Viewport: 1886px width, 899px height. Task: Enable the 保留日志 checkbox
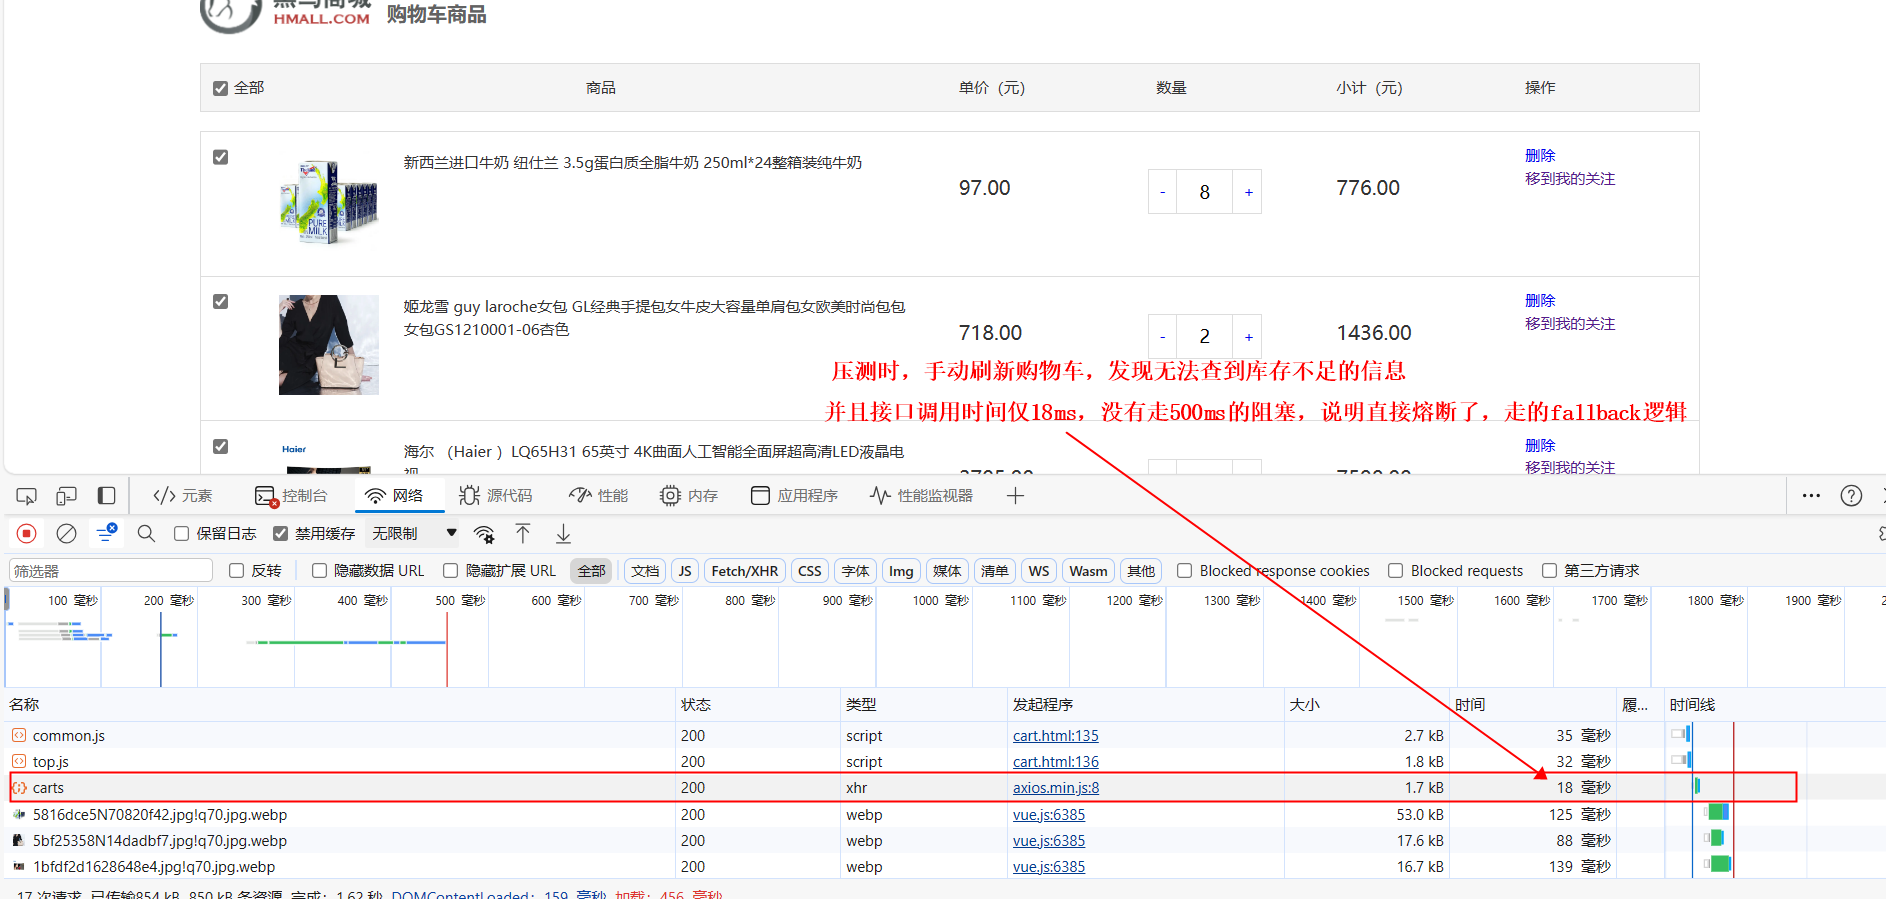(182, 534)
